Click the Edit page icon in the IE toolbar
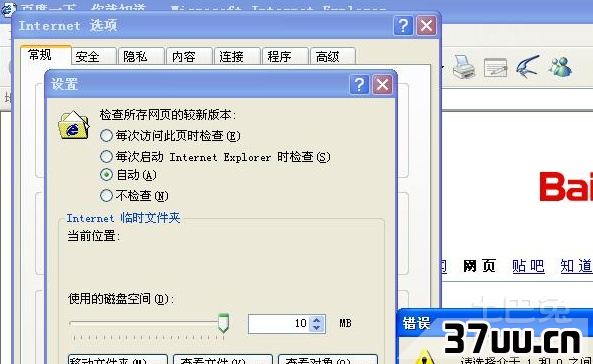This screenshot has width=593, height=364. pos(495,67)
